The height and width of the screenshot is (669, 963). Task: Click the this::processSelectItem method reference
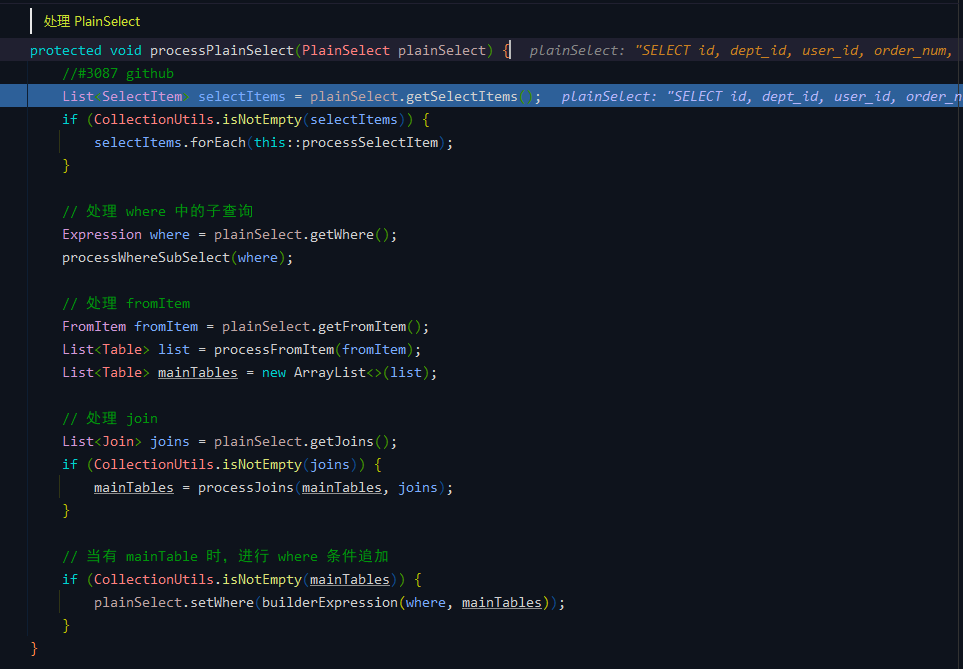(x=346, y=143)
